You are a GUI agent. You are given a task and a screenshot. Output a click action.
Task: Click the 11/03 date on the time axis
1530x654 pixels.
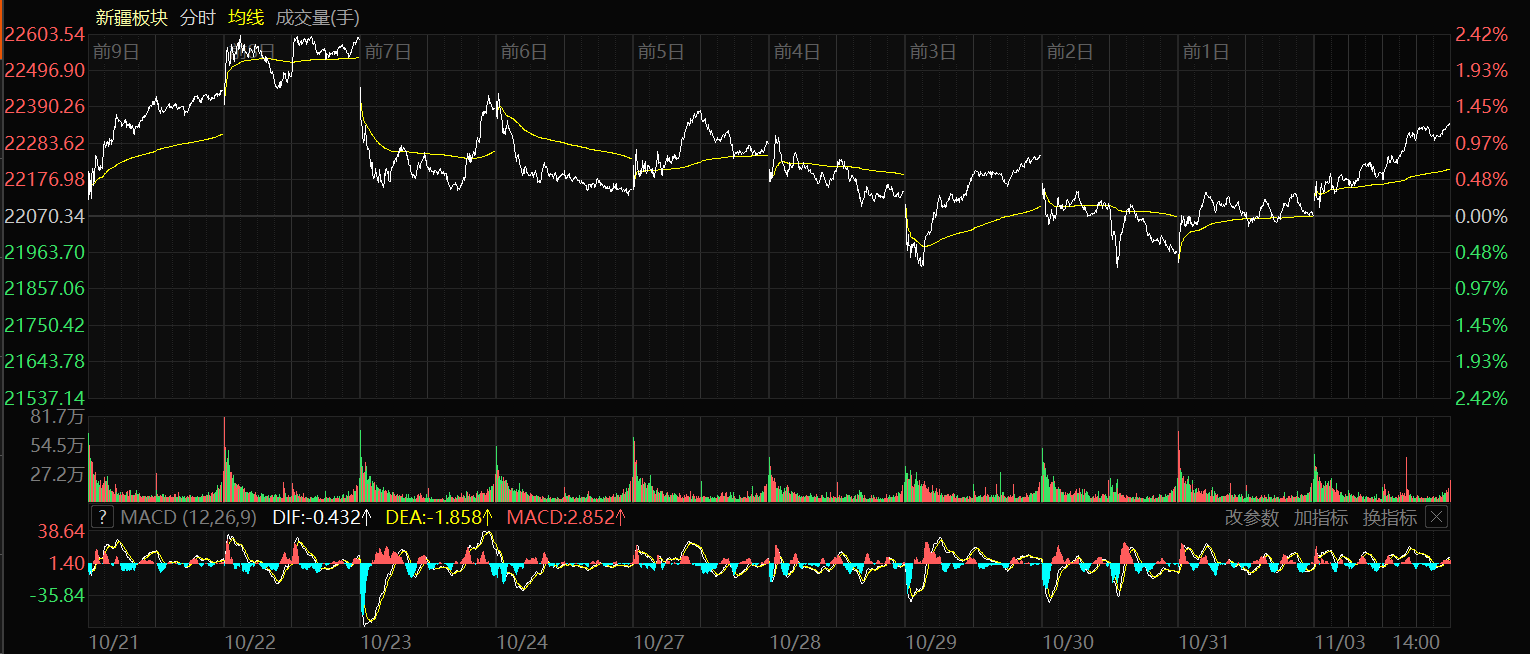click(1337, 640)
